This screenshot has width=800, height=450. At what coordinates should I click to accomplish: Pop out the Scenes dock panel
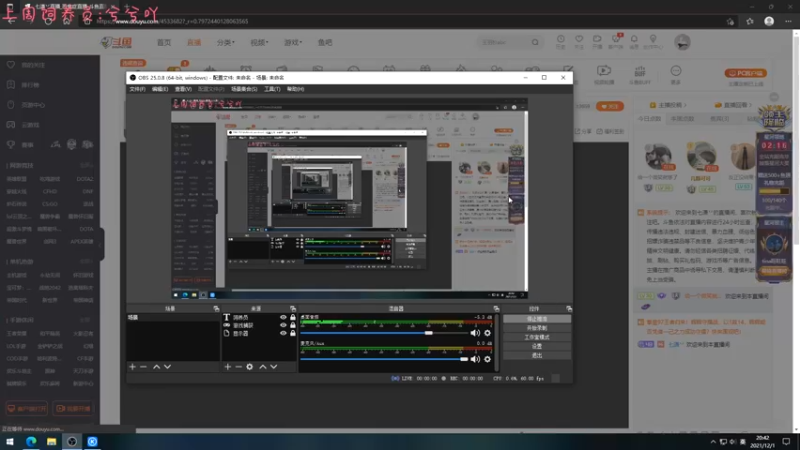click(x=216, y=309)
